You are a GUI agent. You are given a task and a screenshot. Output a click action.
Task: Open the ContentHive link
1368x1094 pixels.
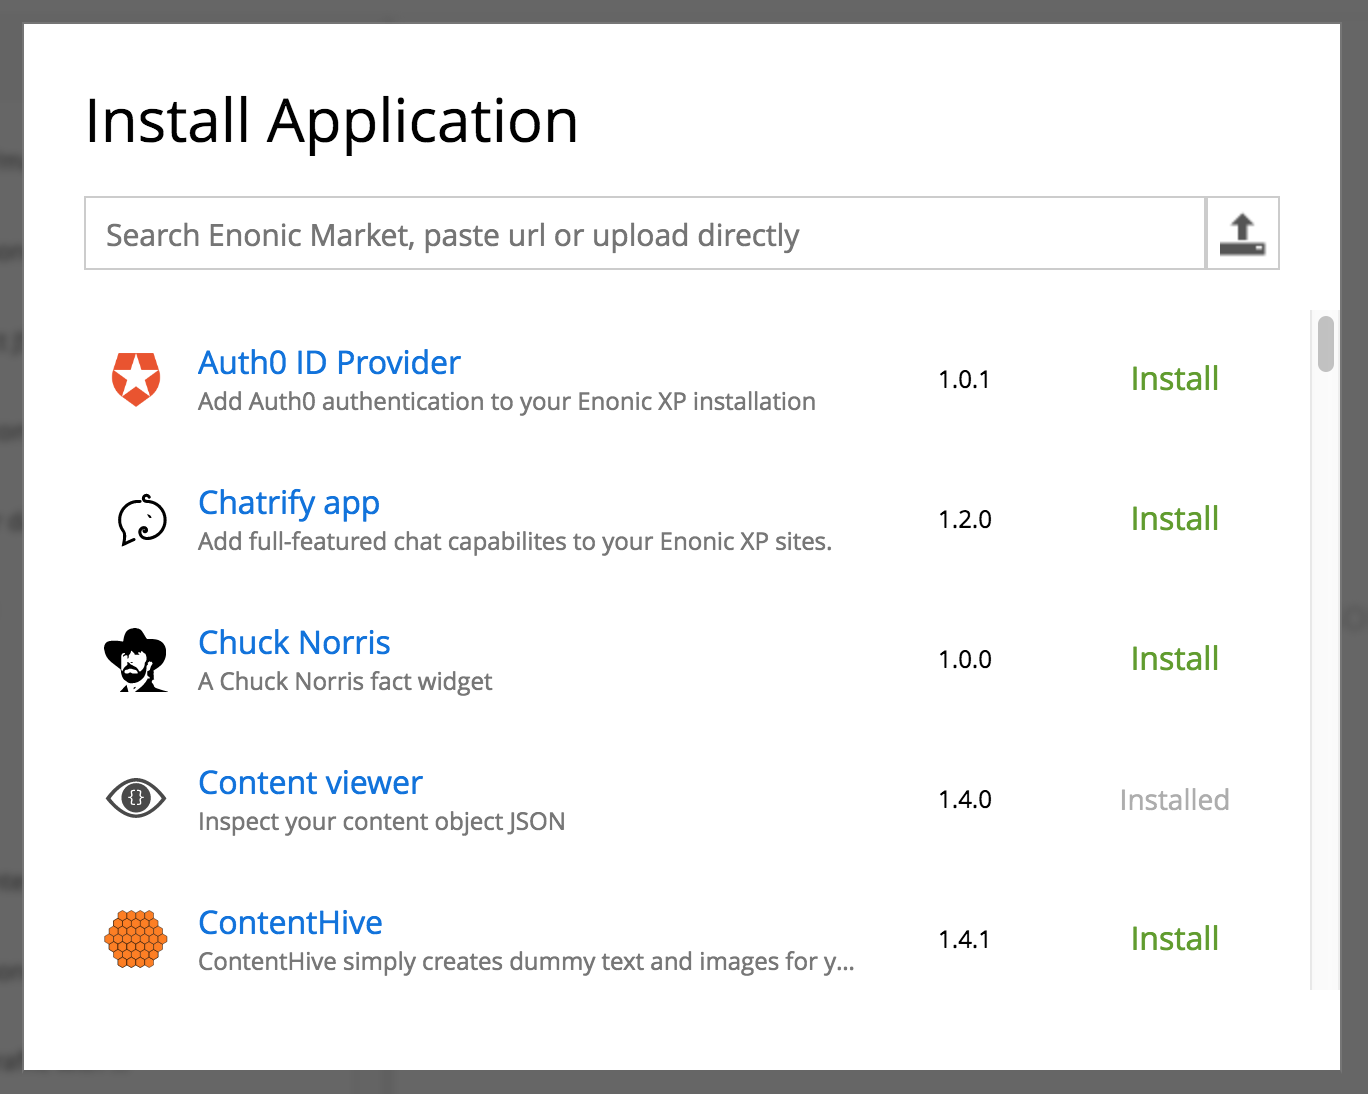[x=290, y=922]
